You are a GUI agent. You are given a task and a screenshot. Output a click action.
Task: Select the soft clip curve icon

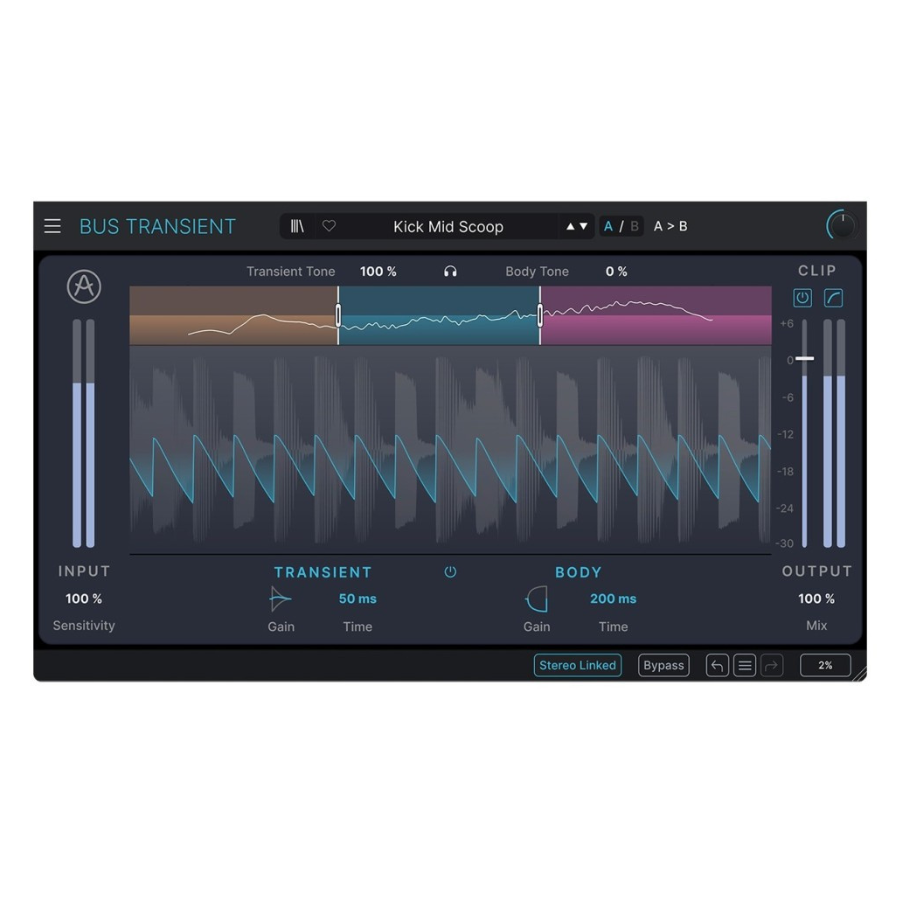(833, 298)
